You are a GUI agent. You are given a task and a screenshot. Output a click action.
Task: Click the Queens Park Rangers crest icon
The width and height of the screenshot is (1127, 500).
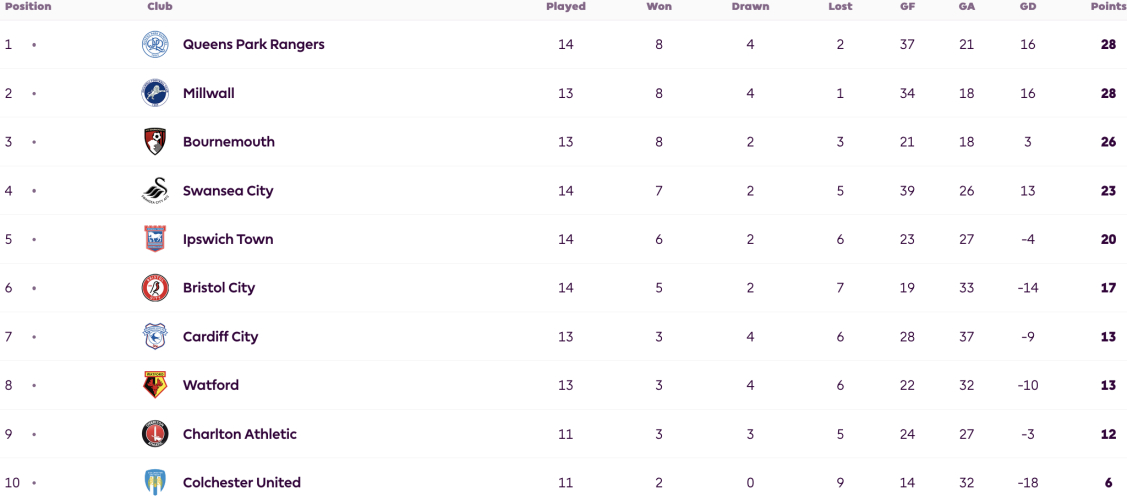point(155,45)
